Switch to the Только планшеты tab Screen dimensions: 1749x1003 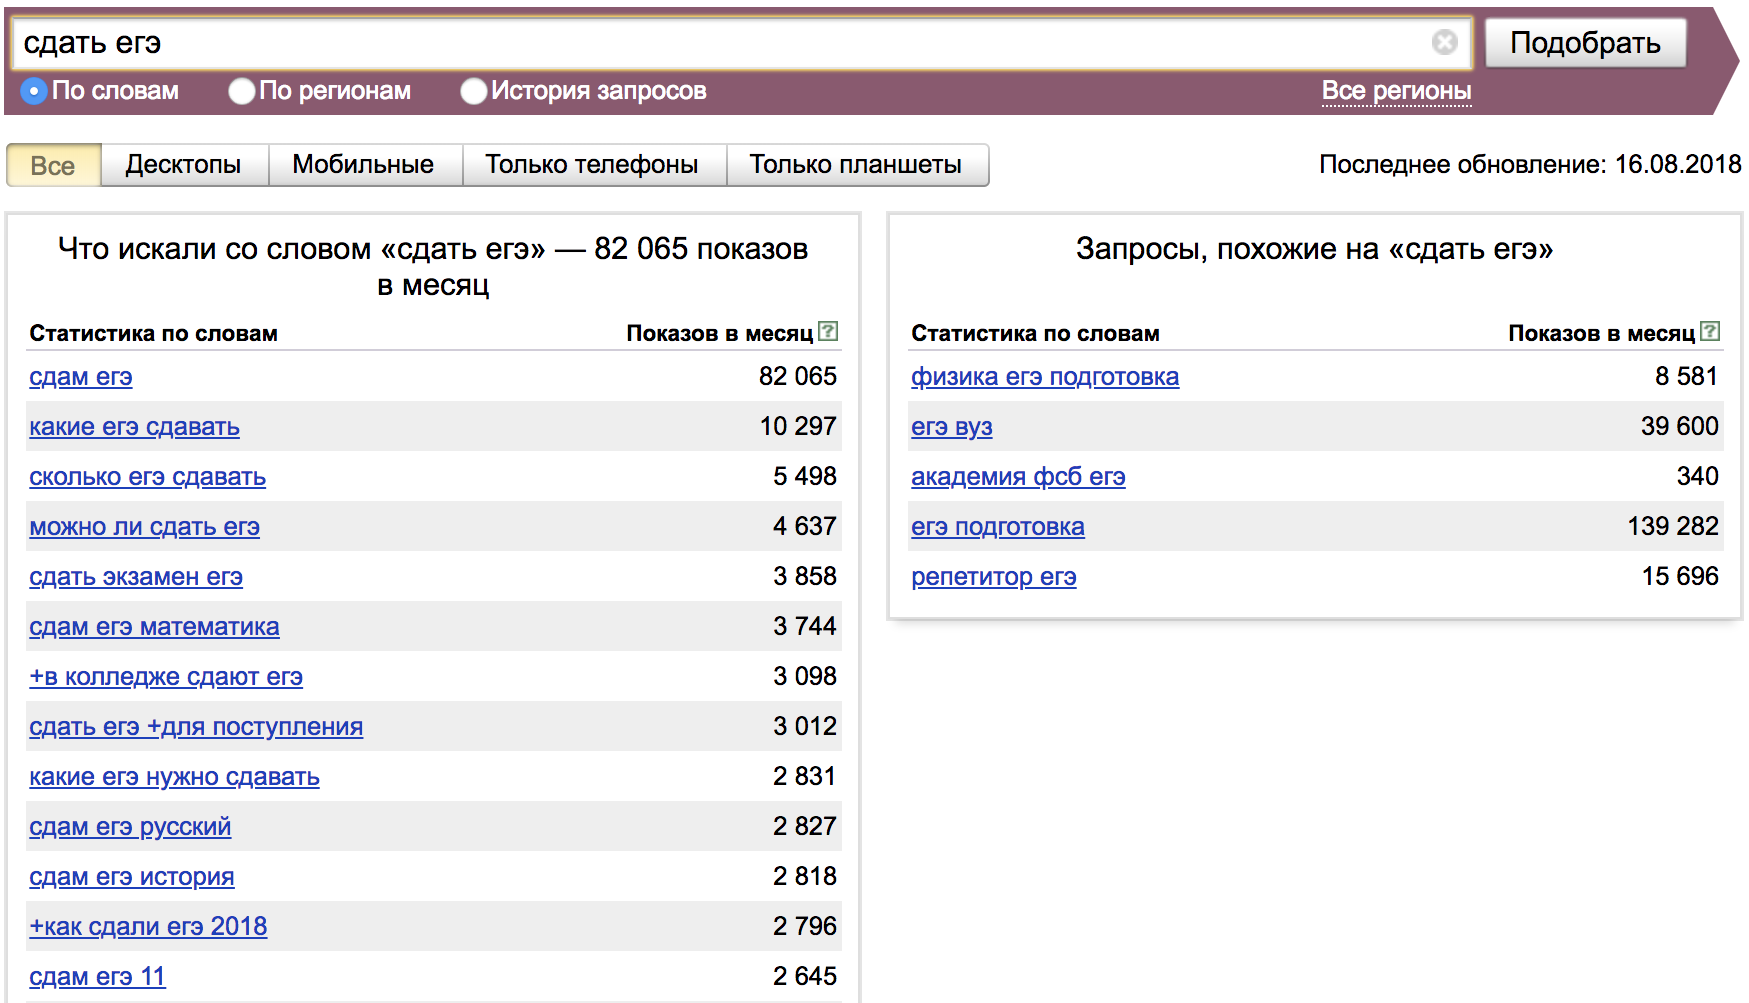(857, 165)
